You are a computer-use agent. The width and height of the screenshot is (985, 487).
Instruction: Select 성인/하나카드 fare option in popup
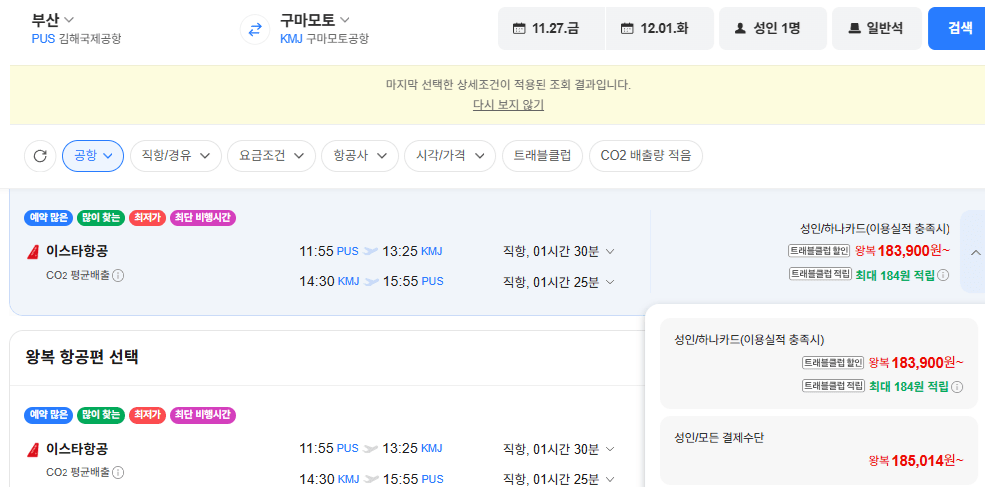click(819, 364)
